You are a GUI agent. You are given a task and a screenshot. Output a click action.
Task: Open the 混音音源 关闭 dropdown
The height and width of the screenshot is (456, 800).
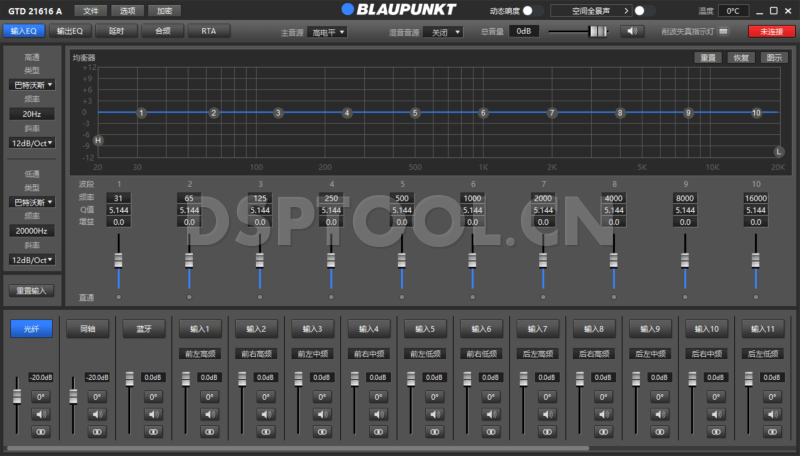(443, 32)
